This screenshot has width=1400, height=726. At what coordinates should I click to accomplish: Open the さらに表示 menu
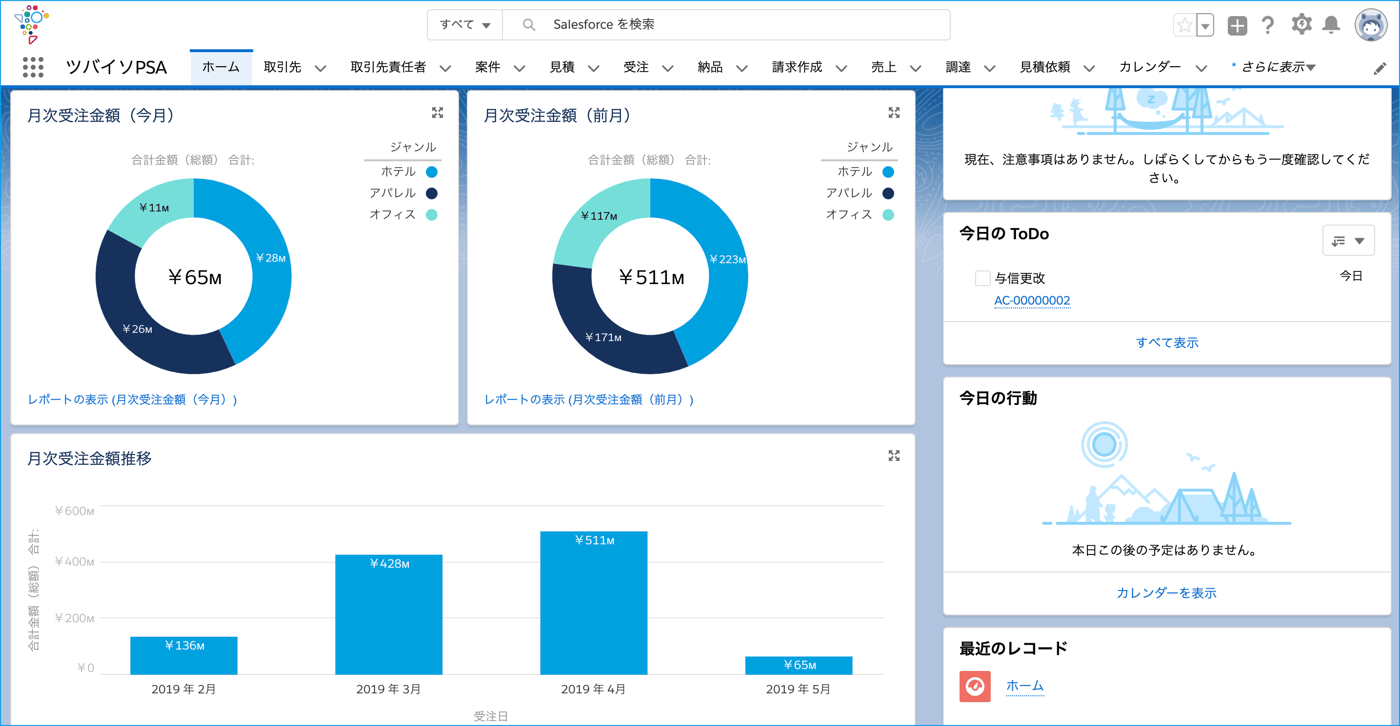pos(1274,67)
